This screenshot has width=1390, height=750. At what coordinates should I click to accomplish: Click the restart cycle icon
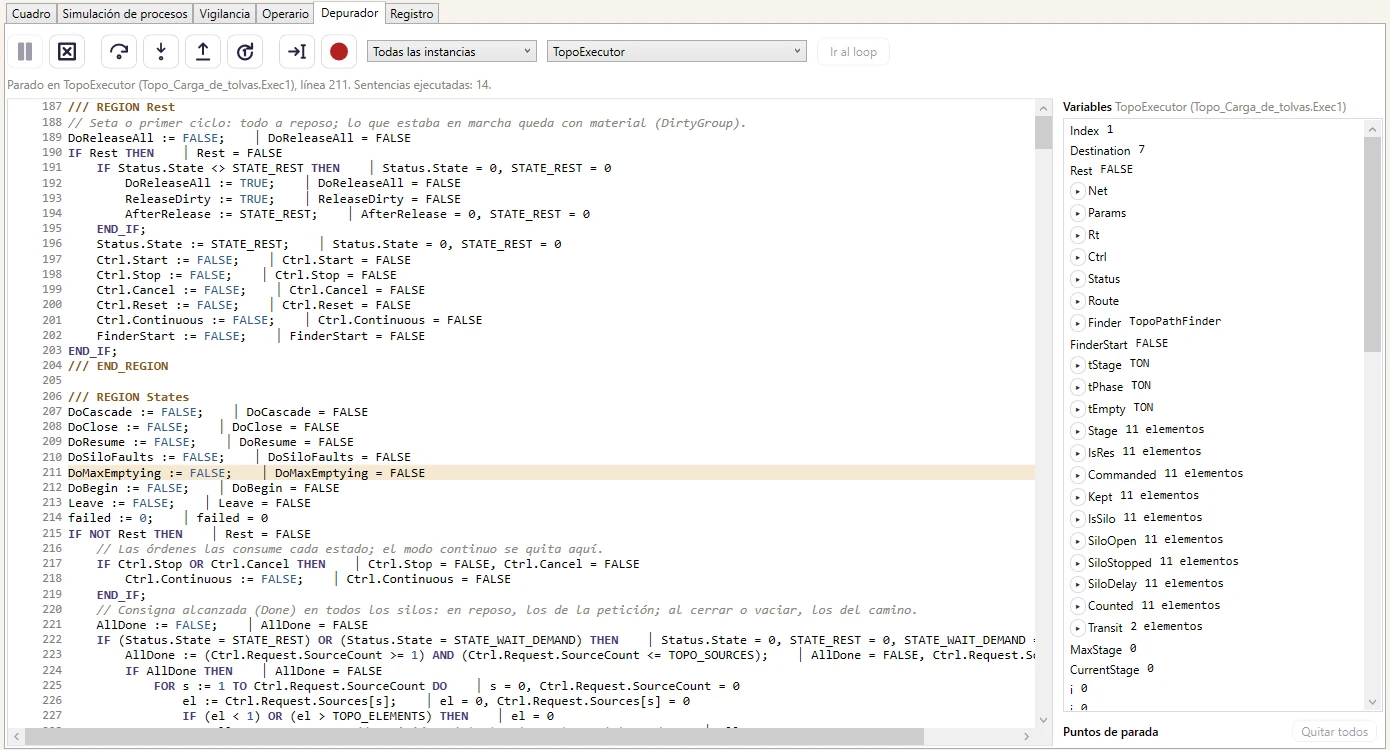point(245,52)
